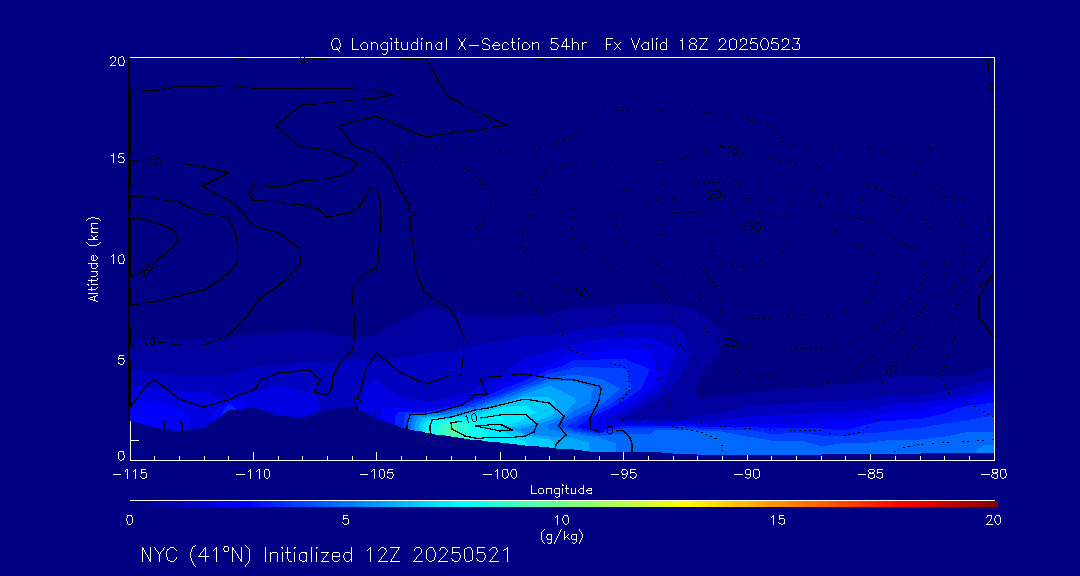Click the plot title "Q Longitudinal X-Section 54hr"
Screen dimensions: 1080x576
click(x=459, y=45)
